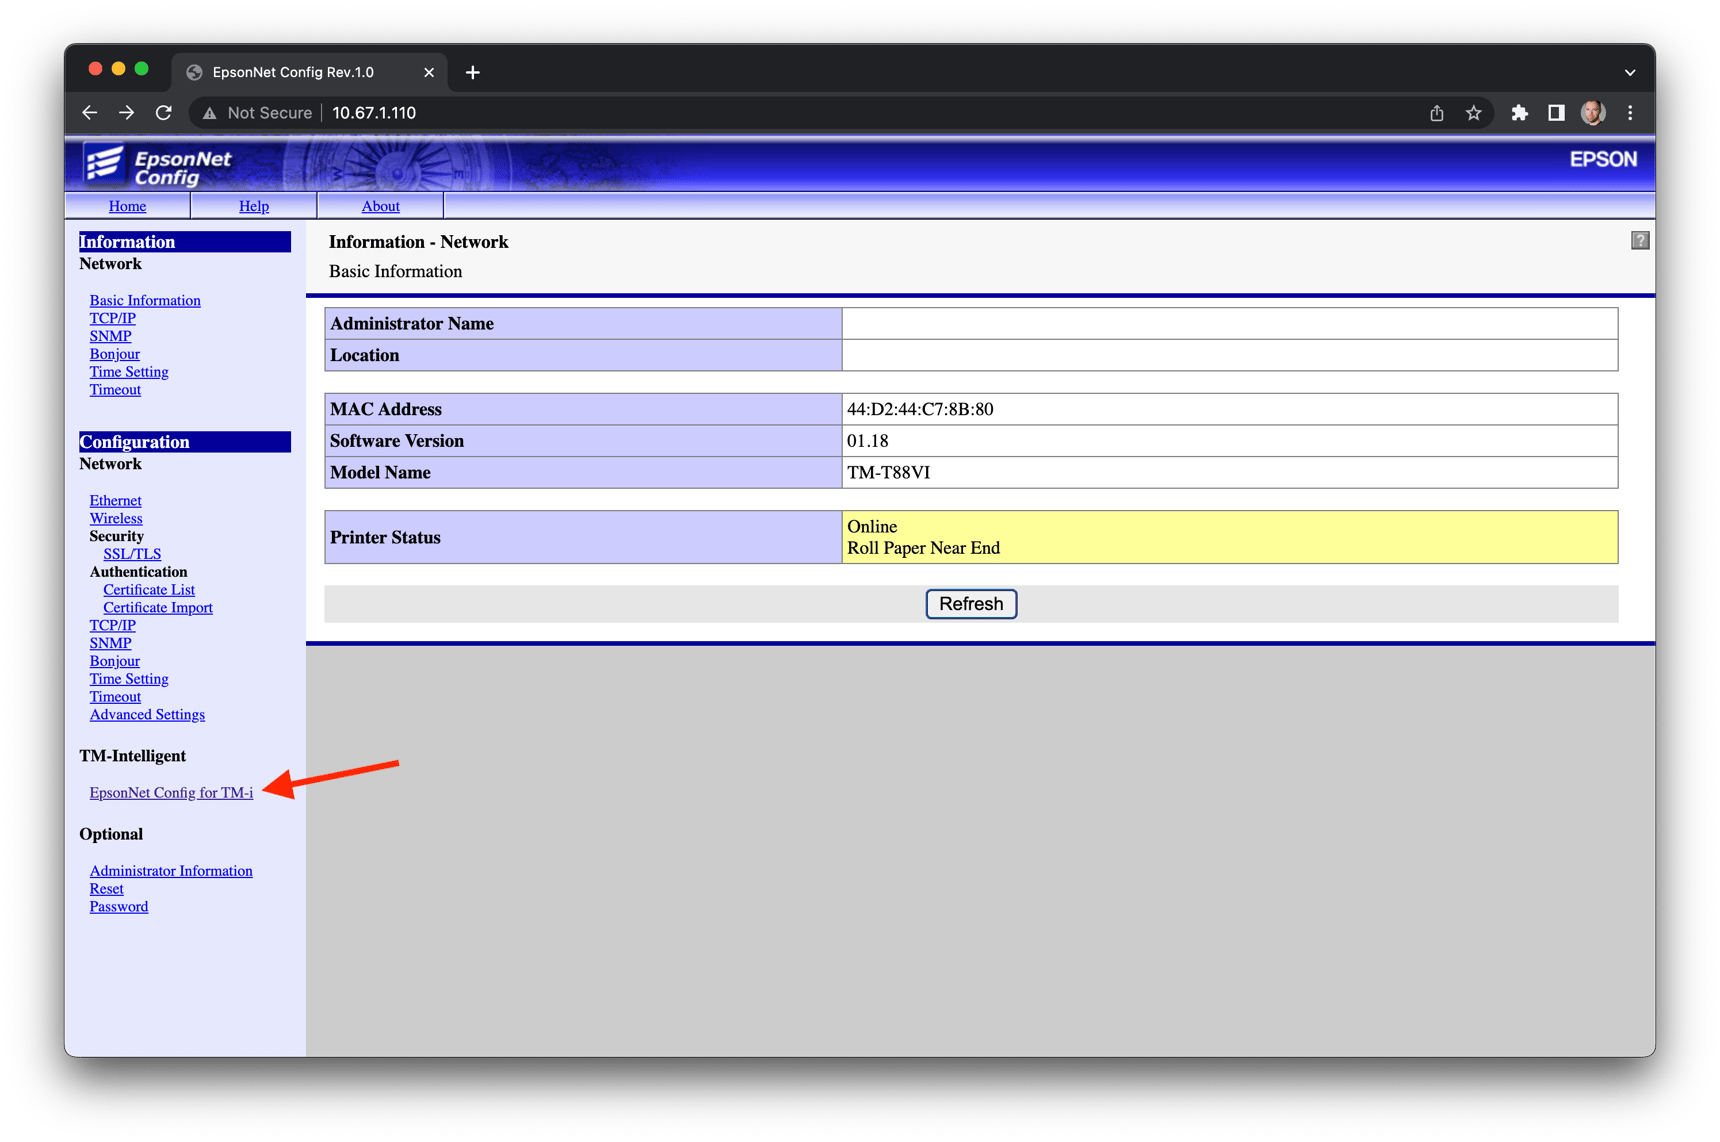This screenshot has width=1720, height=1142.
Task: Go back with the browser back arrow
Action: pyautogui.click(x=90, y=113)
